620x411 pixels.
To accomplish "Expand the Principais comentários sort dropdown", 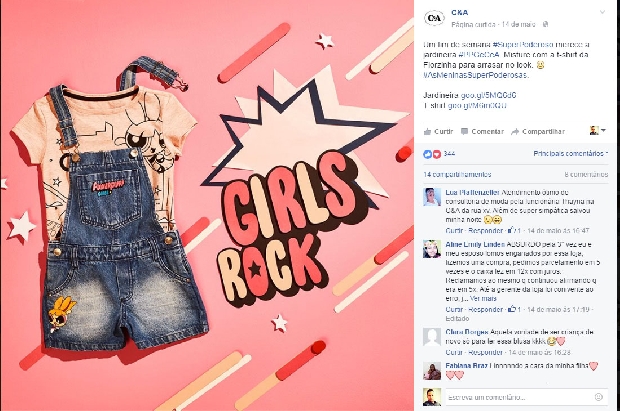I will click(571, 154).
